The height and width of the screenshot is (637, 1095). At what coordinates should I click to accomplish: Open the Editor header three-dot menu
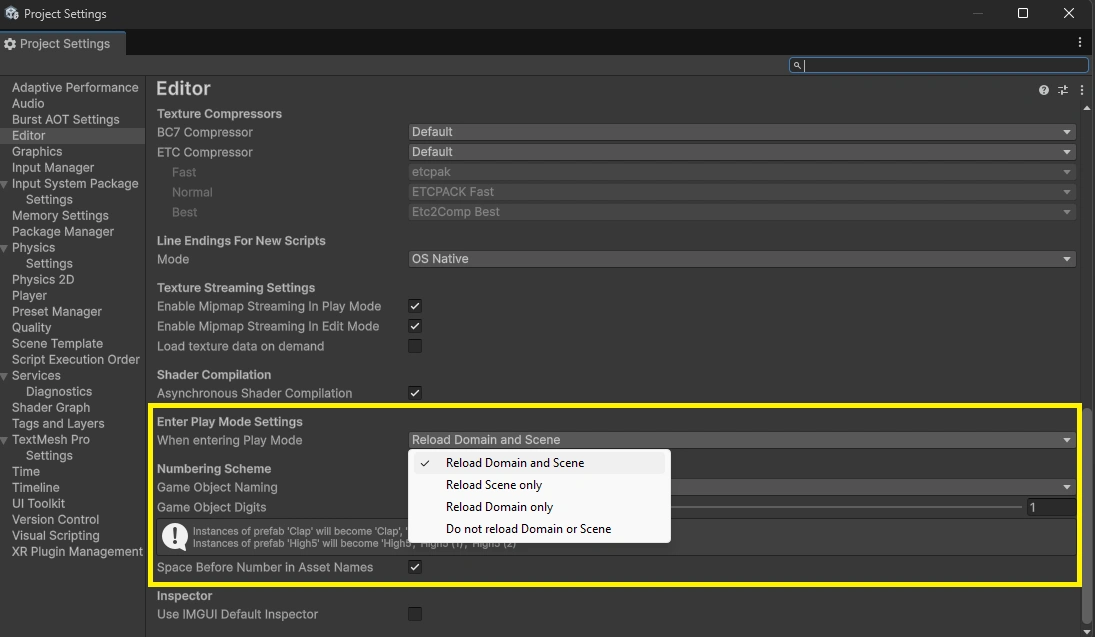tap(1081, 90)
